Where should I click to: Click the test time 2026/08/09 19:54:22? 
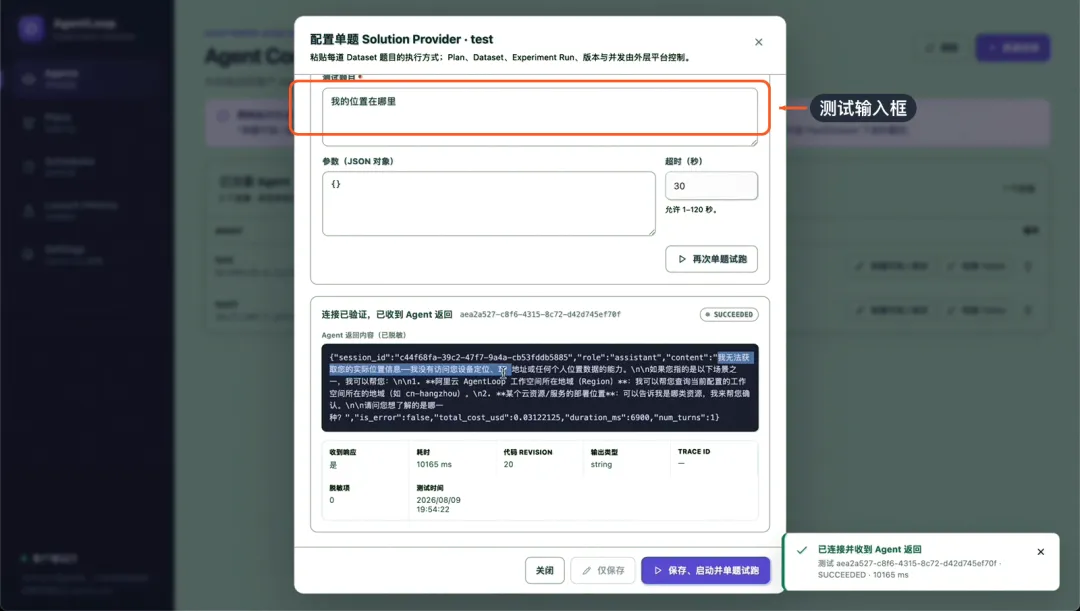pyautogui.click(x=438, y=504)
